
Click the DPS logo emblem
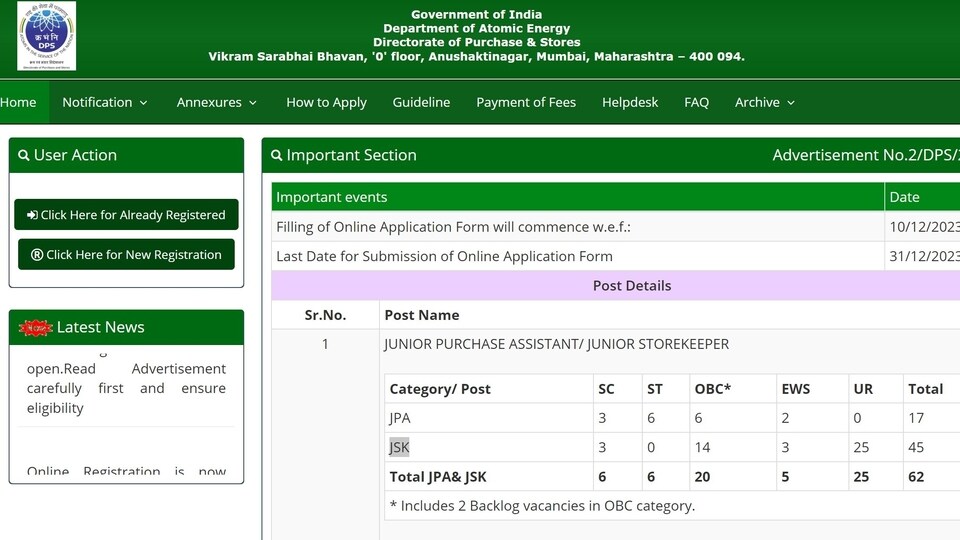click(47, 36)
